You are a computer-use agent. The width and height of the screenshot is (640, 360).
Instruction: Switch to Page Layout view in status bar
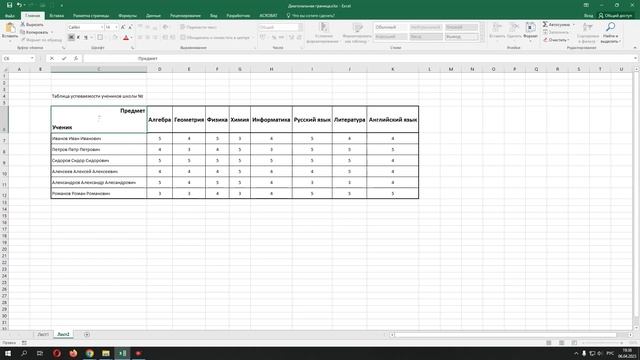point(562,343)
